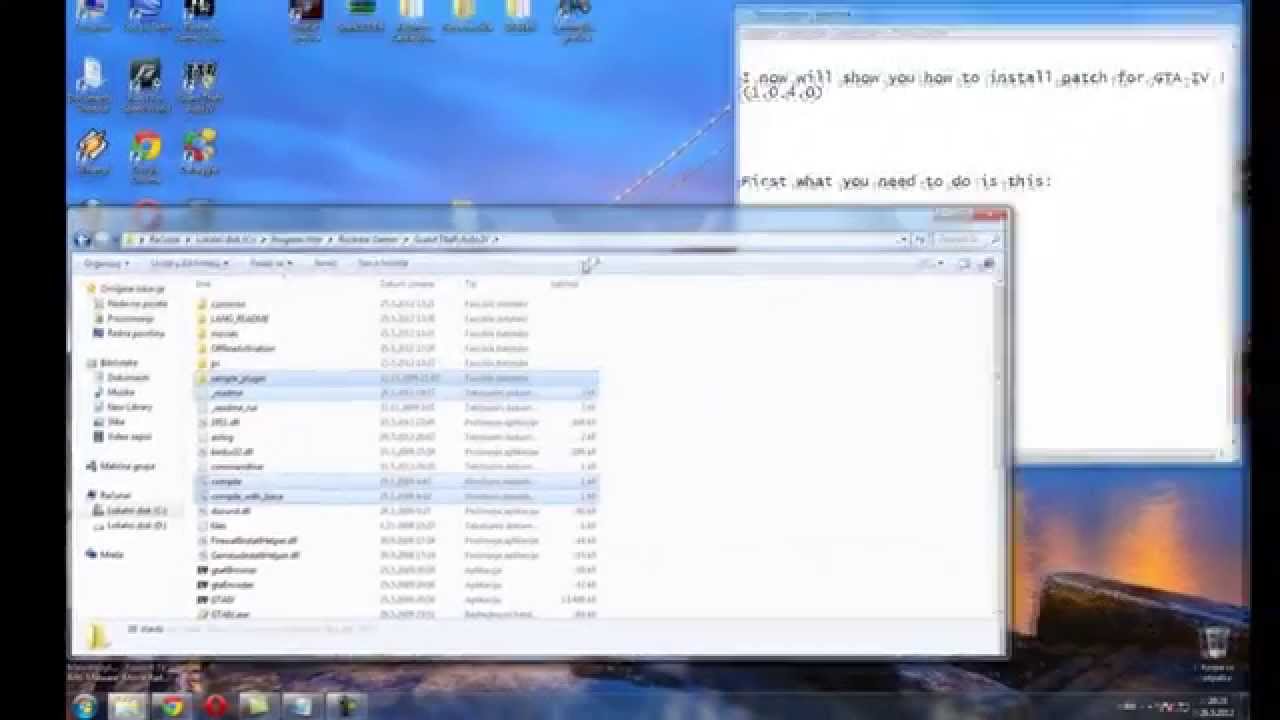The height and width of the screenshot is (720, 1280).
Task: Open Explorer help icon
Action: pos(987,264)
